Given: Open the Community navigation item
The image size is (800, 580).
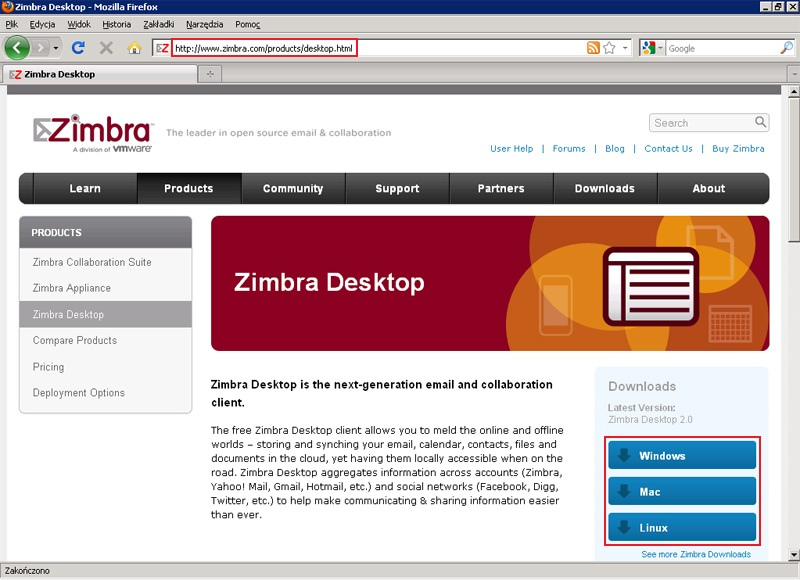Looking at the screenshot, I should pyautogui.click(x=293, y=188).
